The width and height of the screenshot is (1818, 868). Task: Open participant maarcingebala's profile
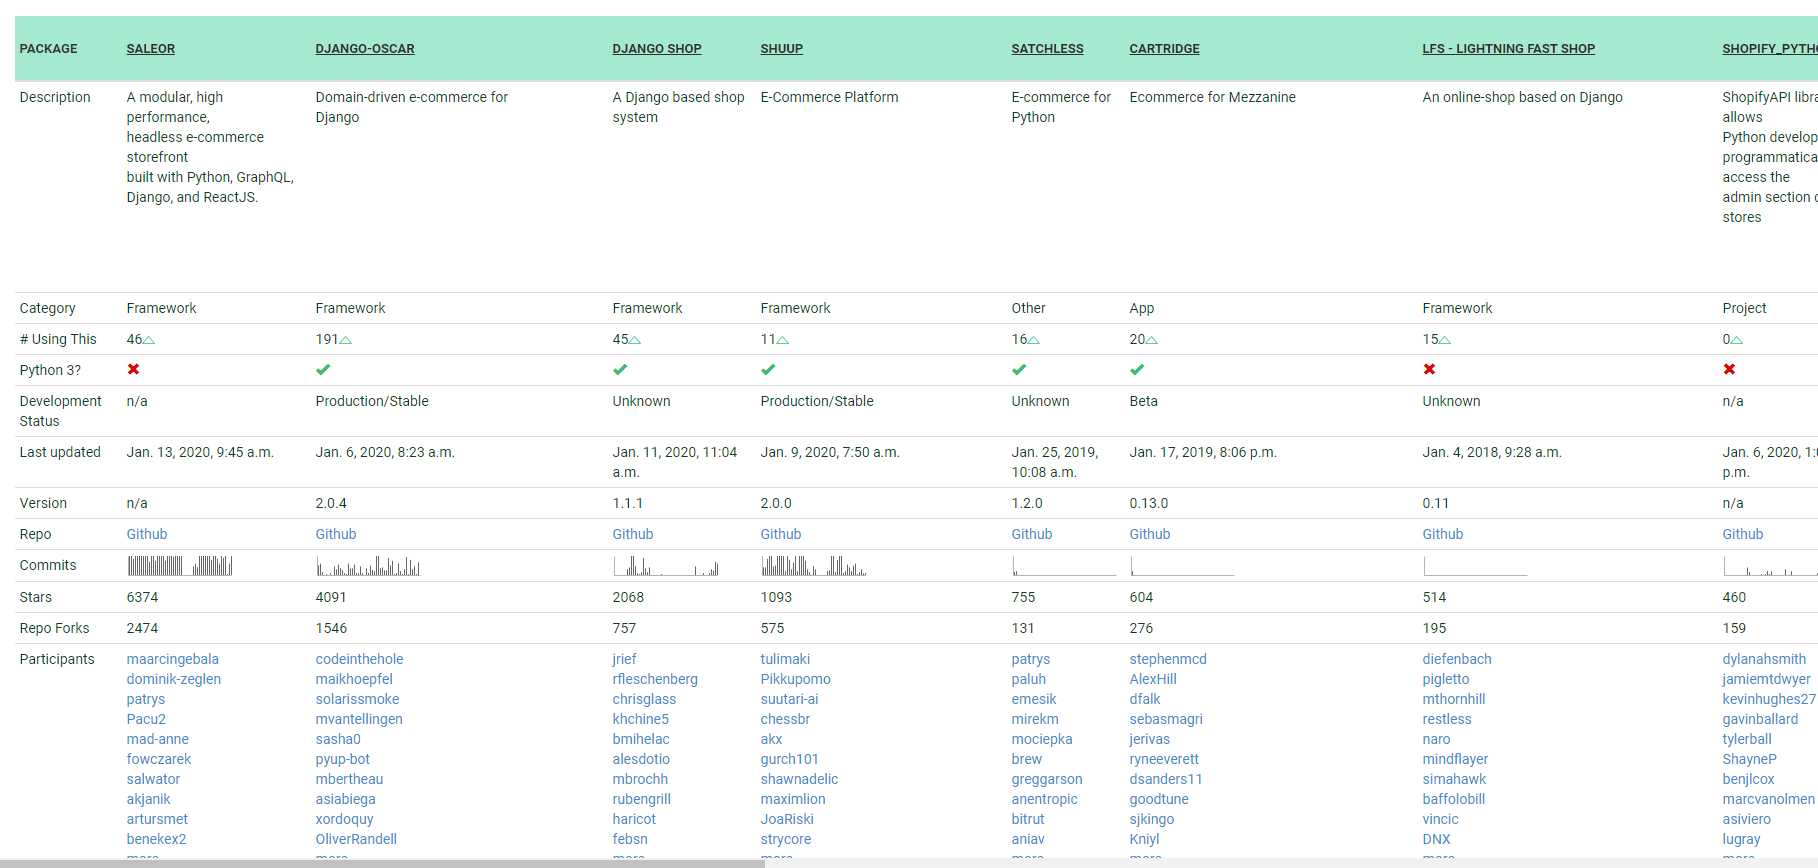coord(173,659)
